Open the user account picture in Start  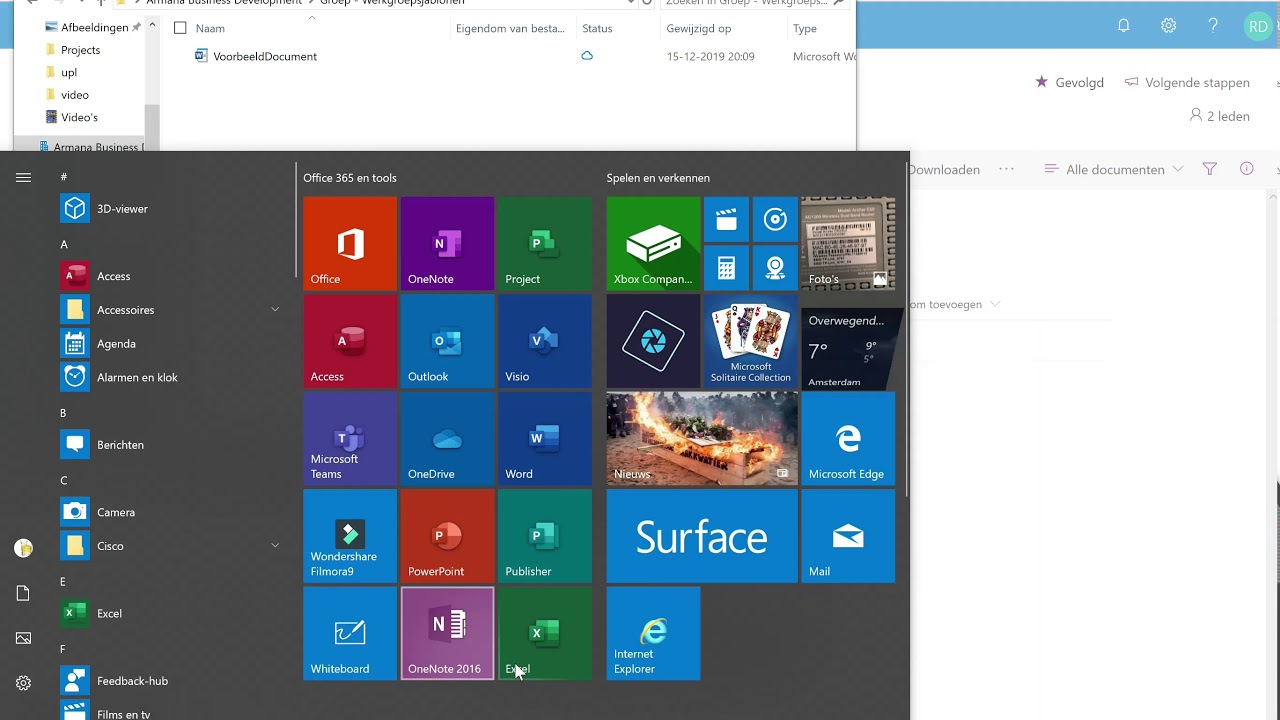point(23,548)
